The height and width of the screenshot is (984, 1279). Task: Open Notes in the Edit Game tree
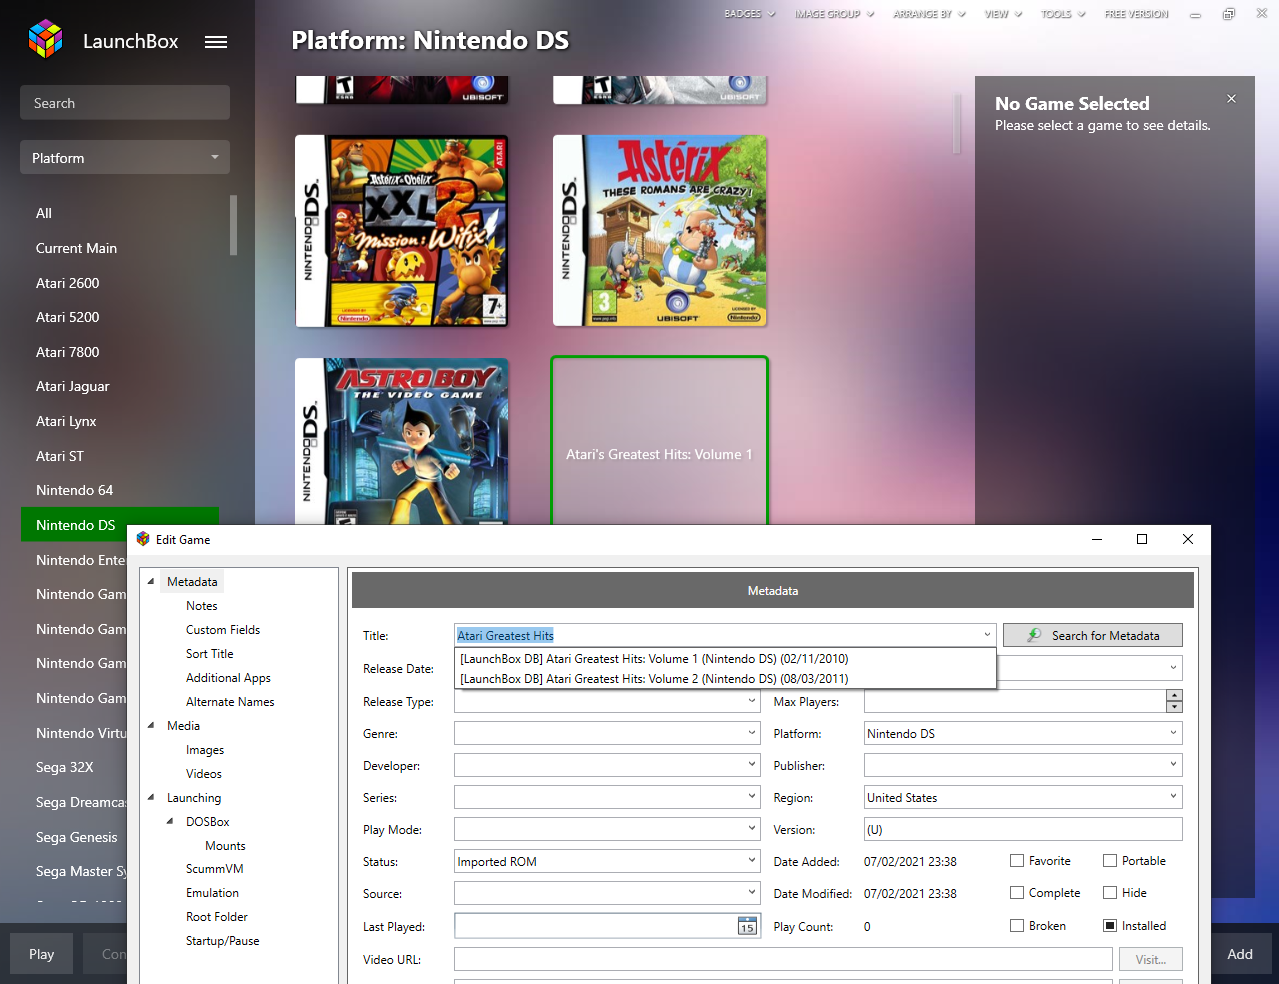point(202,606)
